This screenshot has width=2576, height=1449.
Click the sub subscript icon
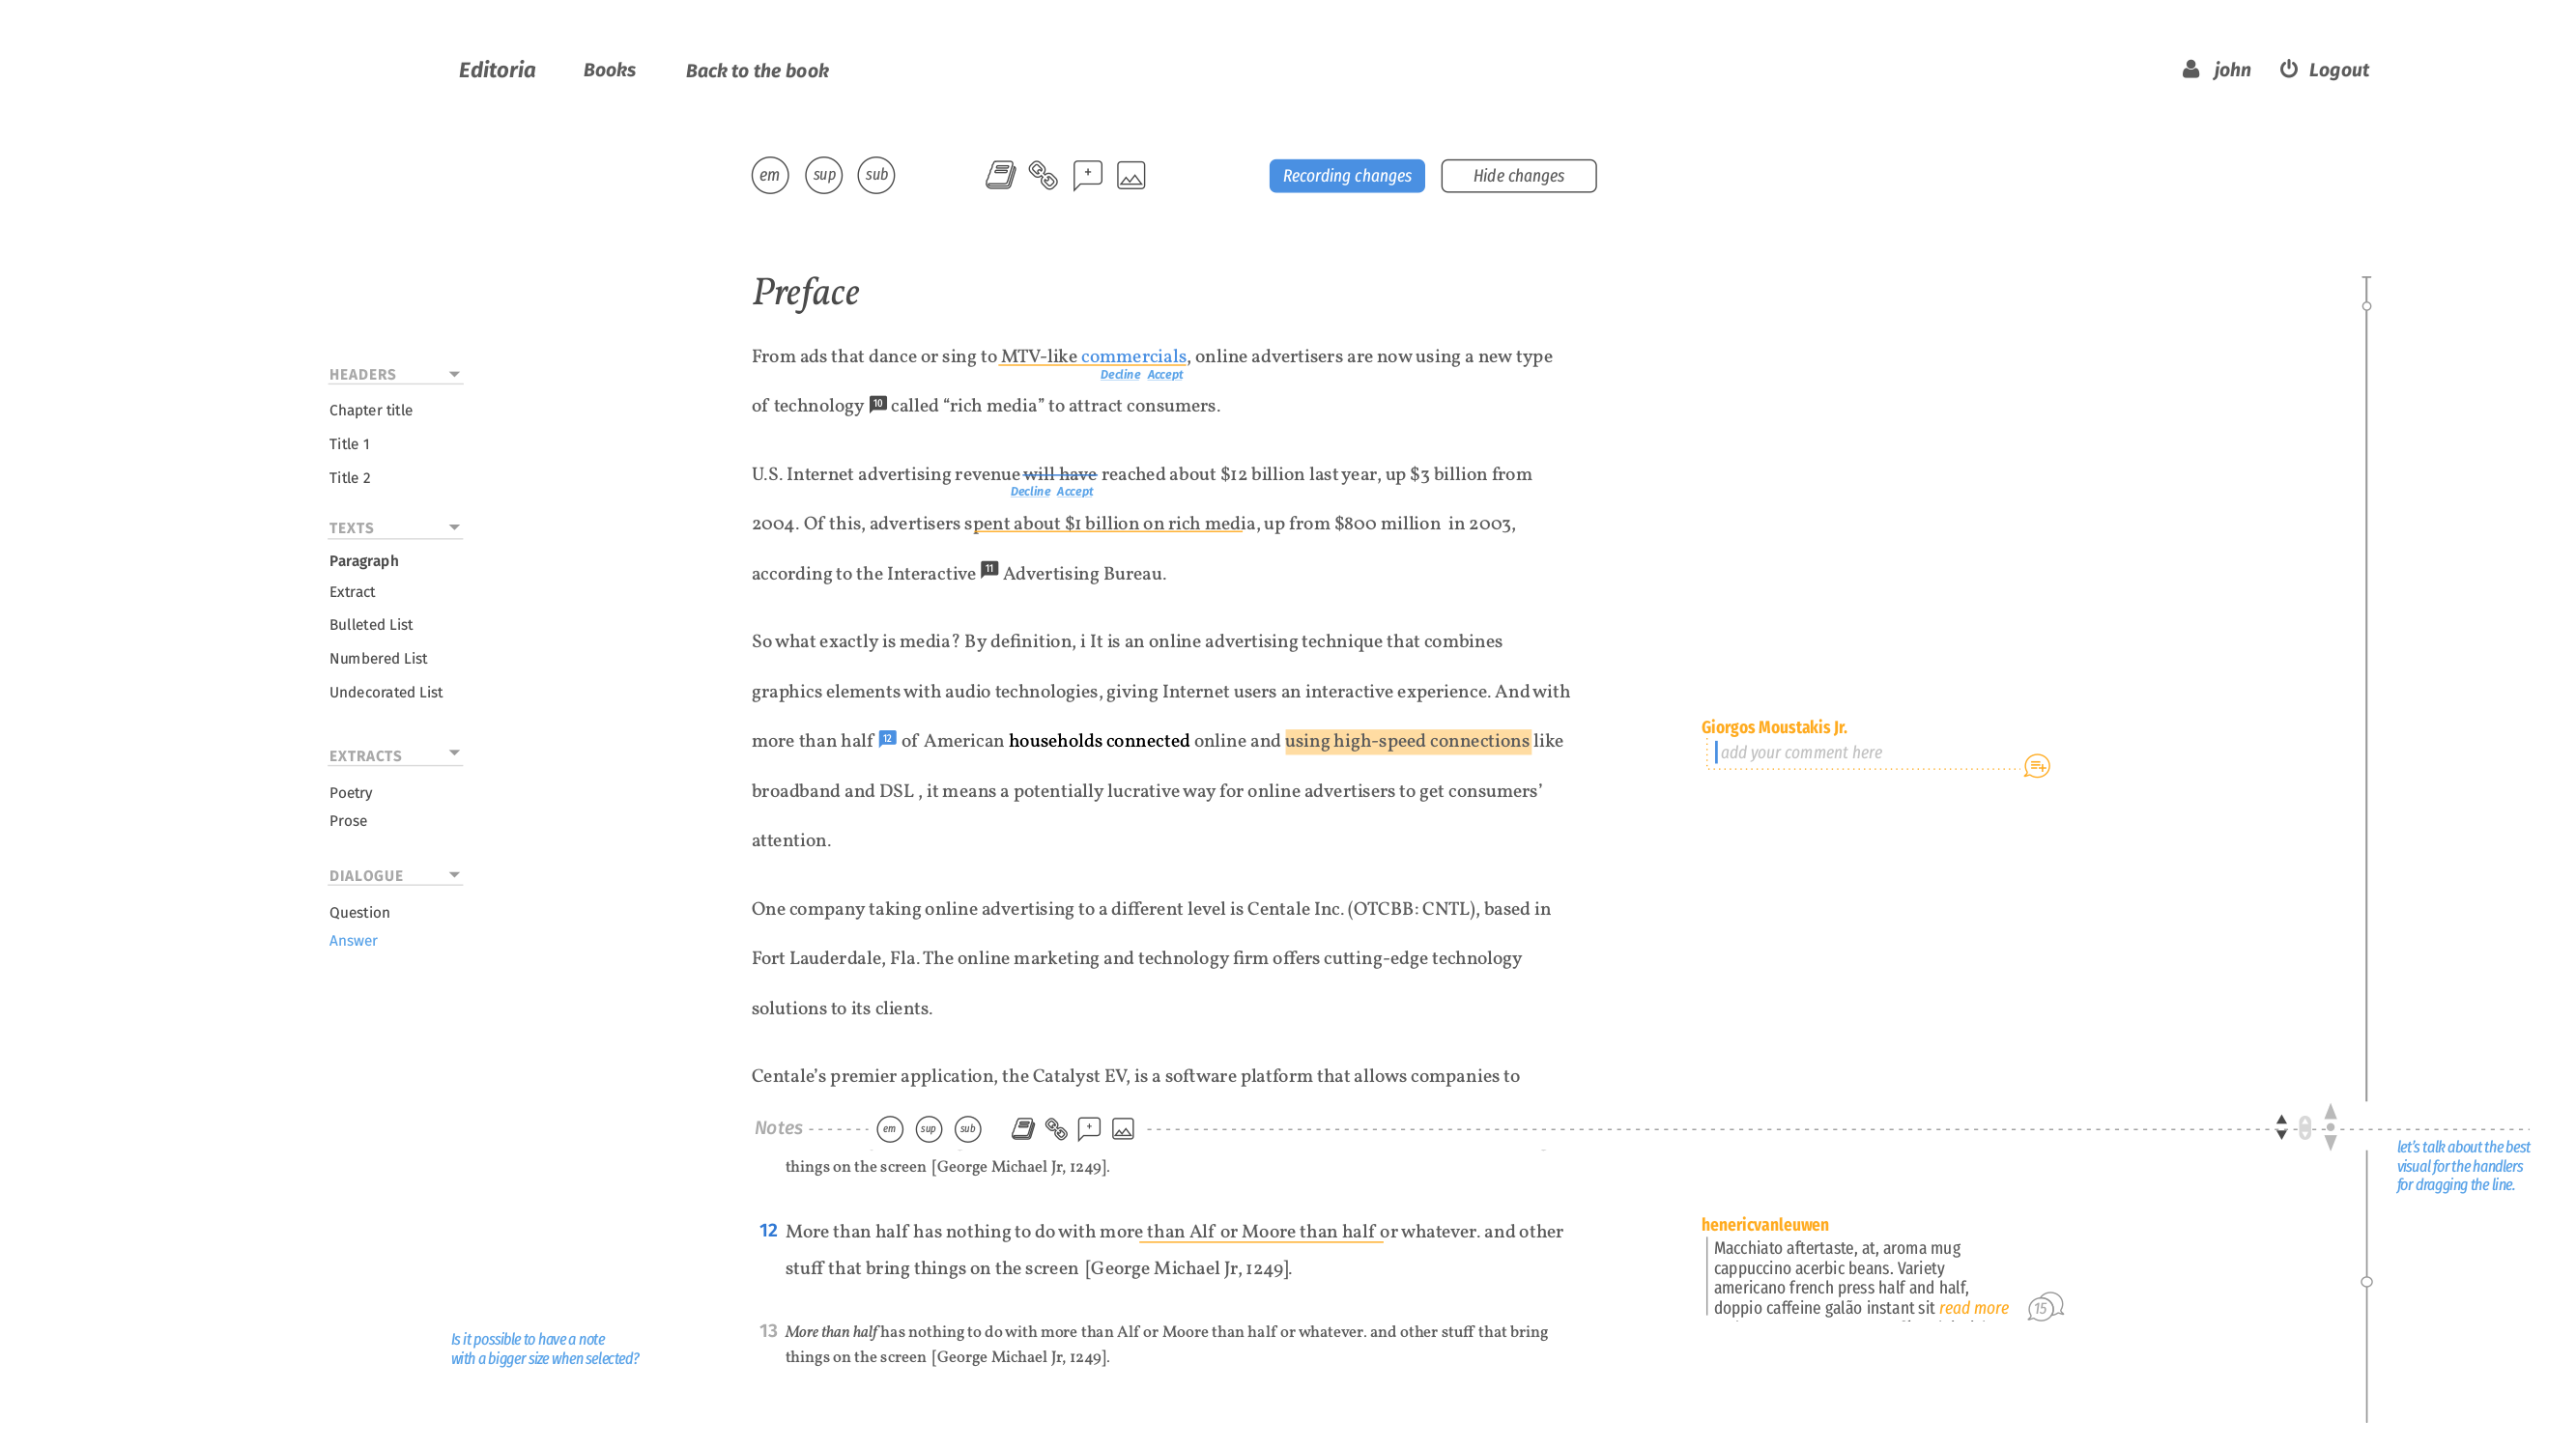[x=875, y=173]
